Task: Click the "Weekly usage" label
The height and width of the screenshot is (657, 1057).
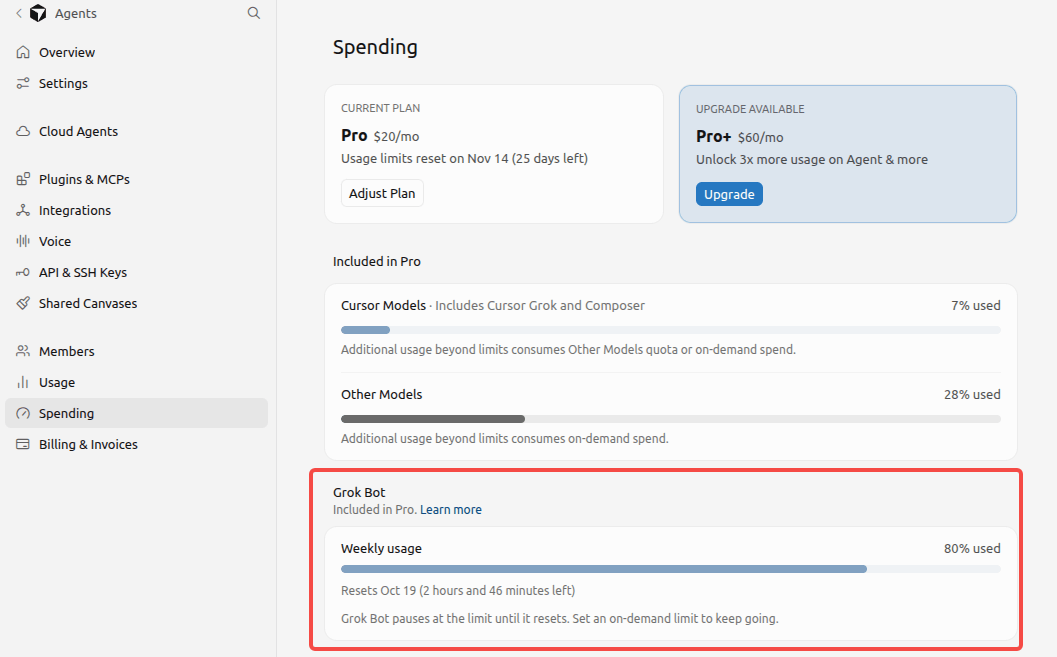Action: (382, 549)
